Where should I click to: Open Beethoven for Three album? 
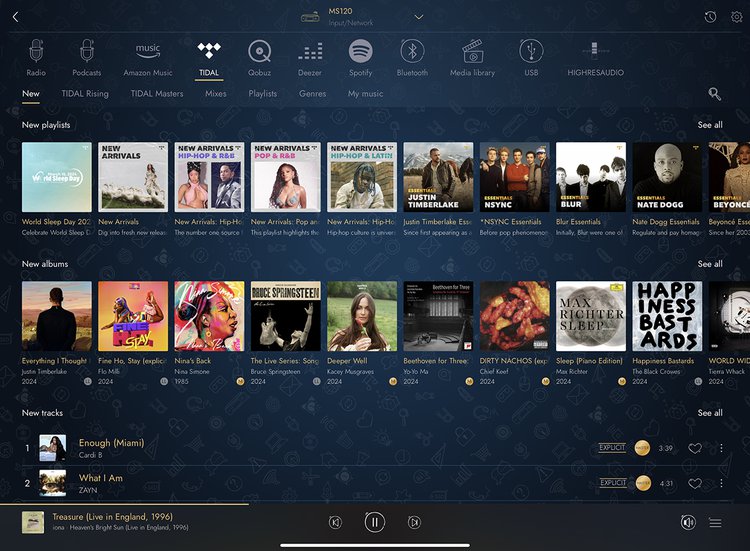click(x=438, y=316)
